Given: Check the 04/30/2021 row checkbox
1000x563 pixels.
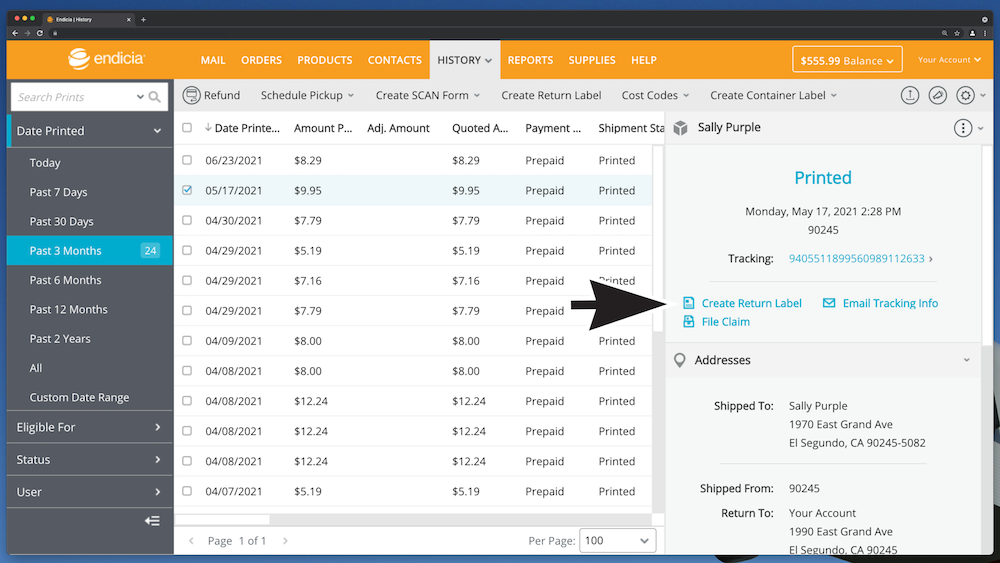Looking at the screenshot, I should click(187, 220).
